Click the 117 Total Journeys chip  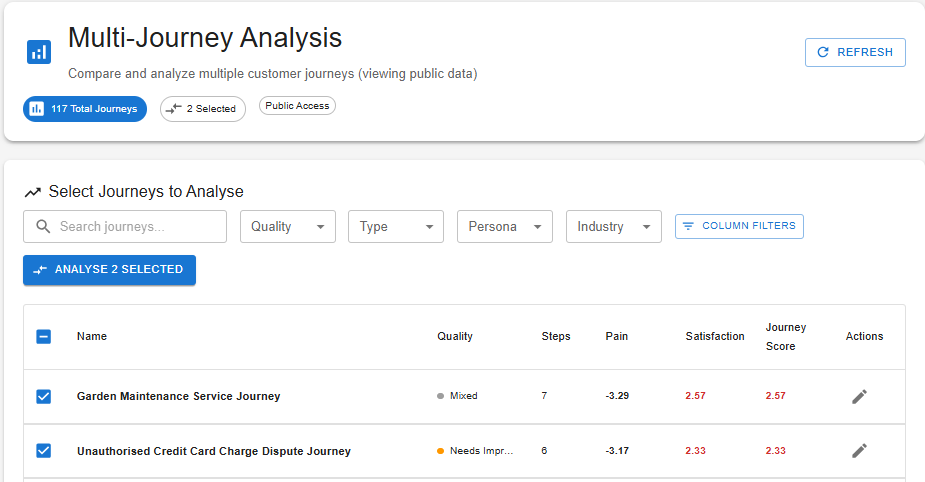85,109
